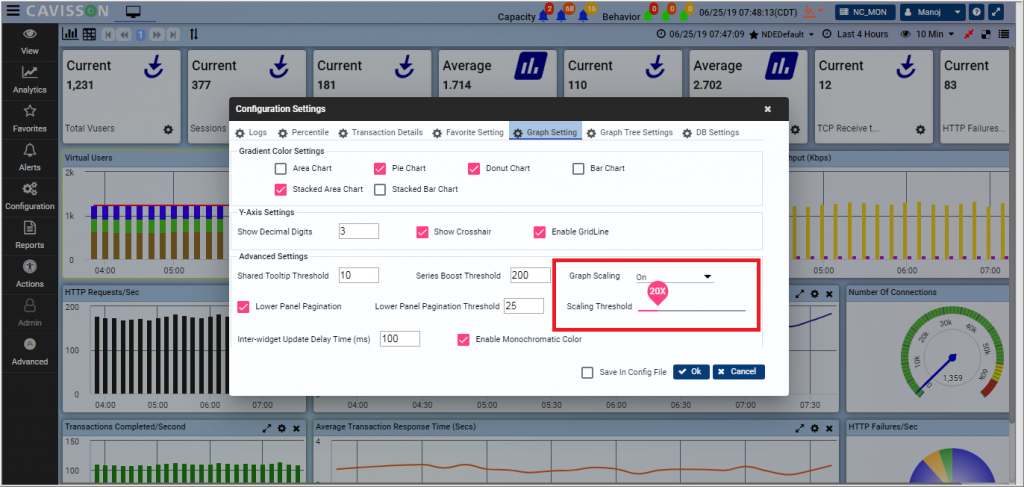Open settings gear on Total Vusers widget
The height and width of the screenshot is (487, 1024).
168,130
